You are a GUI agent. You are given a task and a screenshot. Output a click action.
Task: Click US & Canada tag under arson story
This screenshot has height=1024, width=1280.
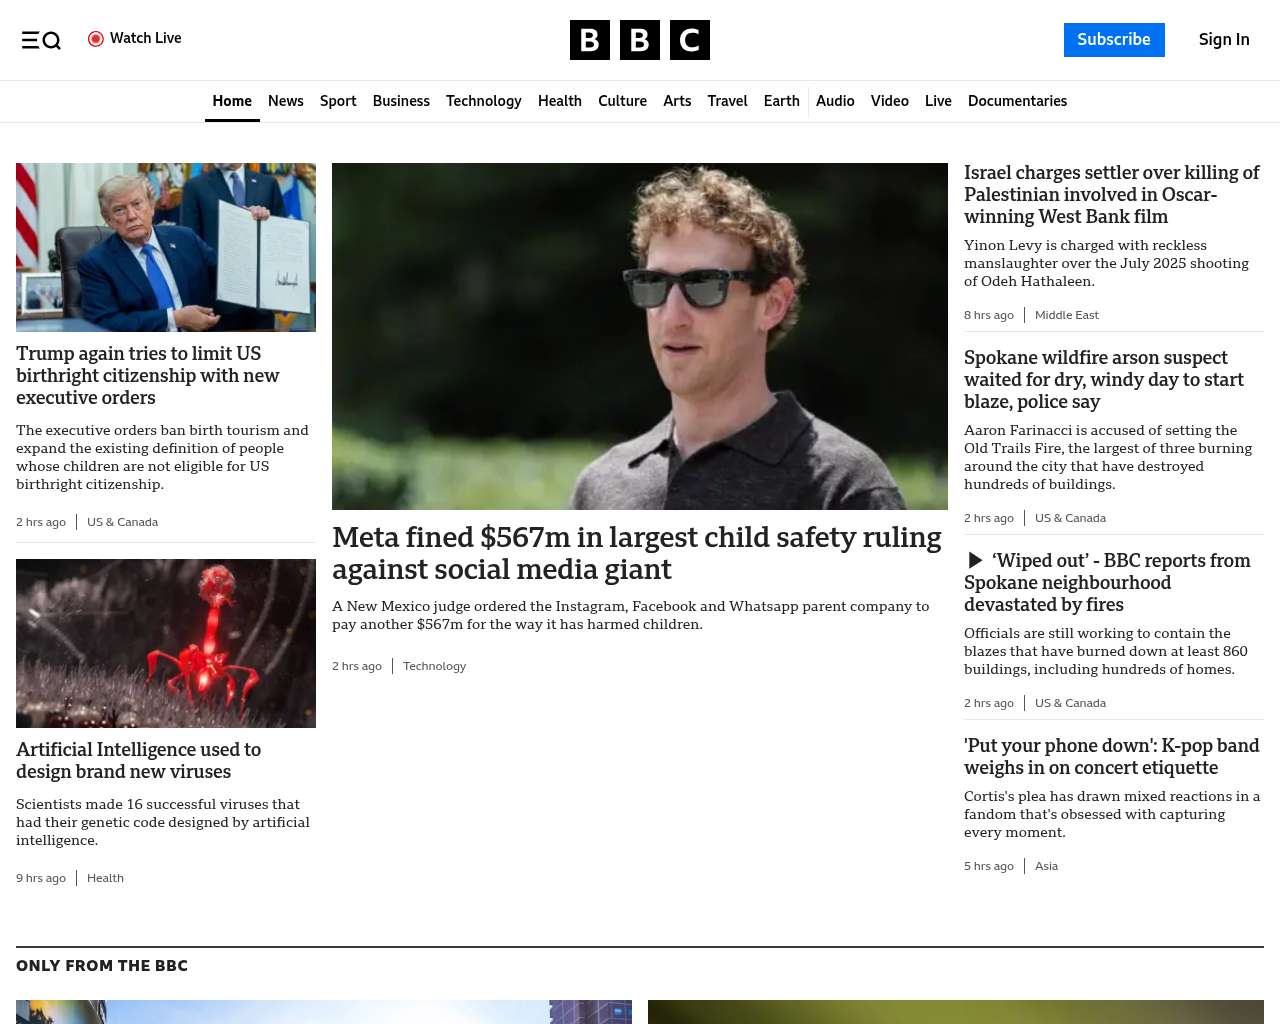(1070, 518)
